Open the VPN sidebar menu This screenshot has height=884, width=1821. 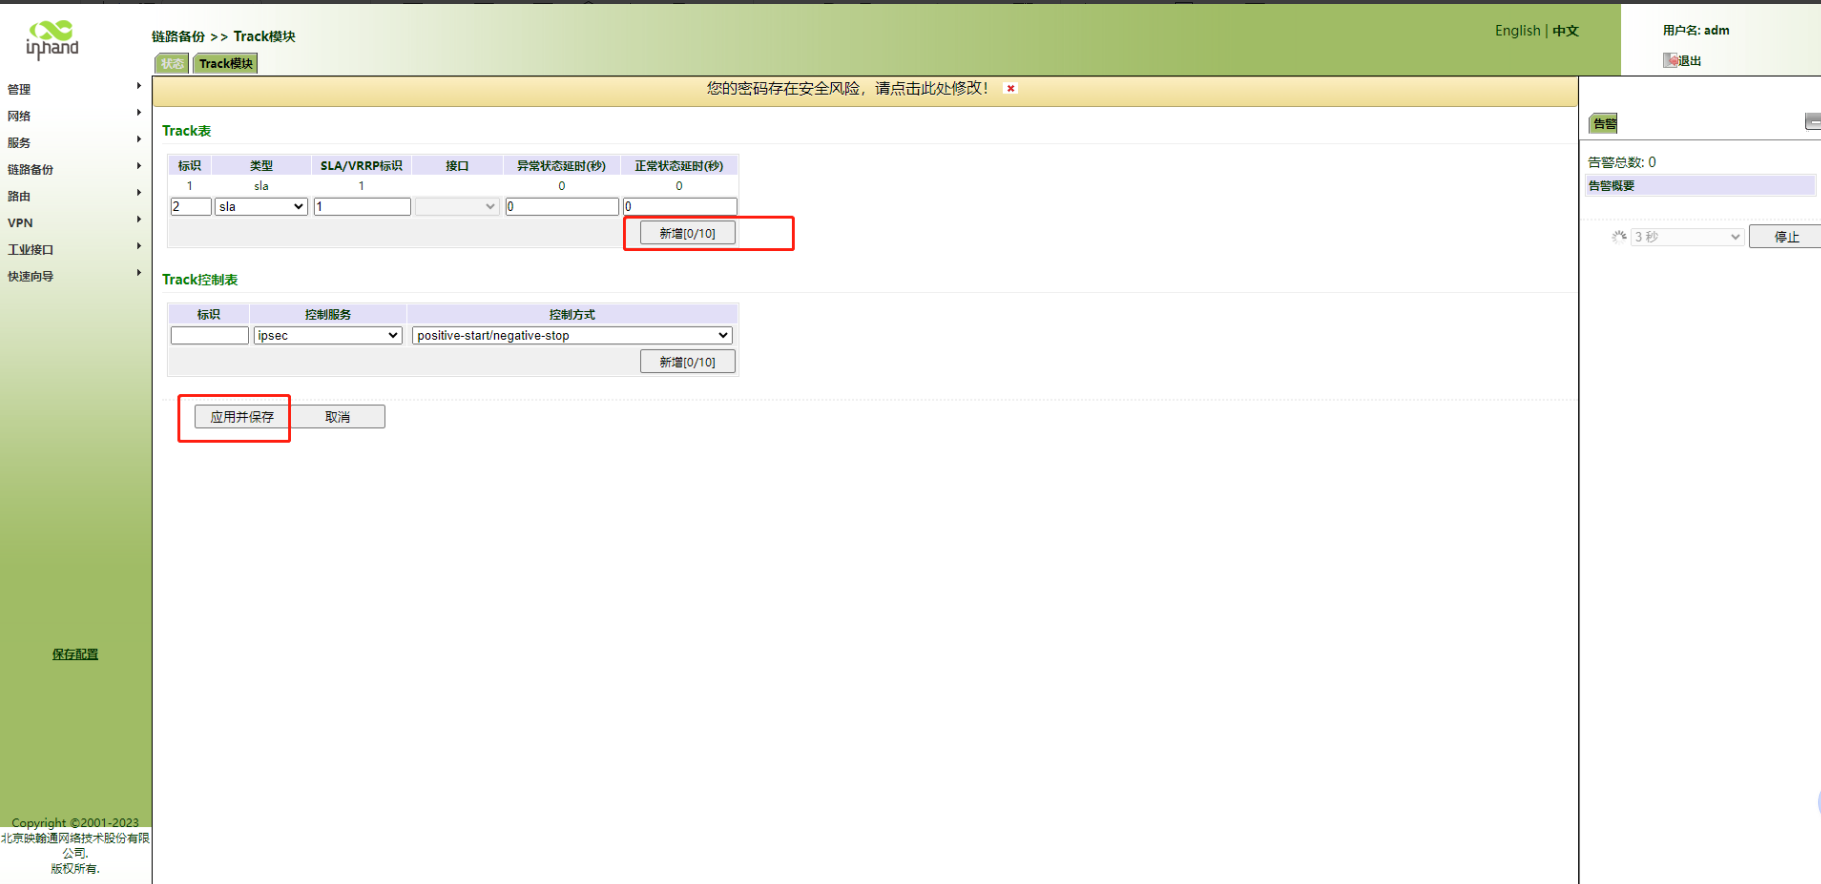click(x=72, y=223)
